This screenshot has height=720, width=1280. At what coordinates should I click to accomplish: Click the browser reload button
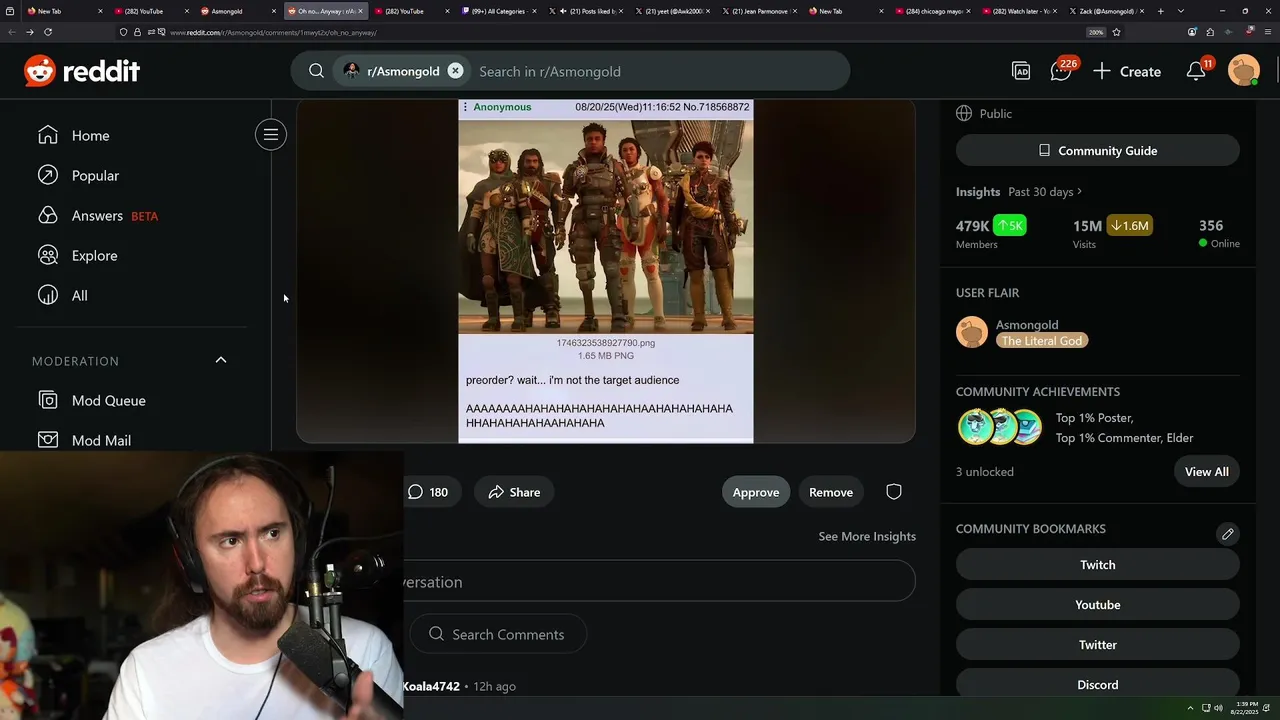pyautogui.click(x=47, y=32)
